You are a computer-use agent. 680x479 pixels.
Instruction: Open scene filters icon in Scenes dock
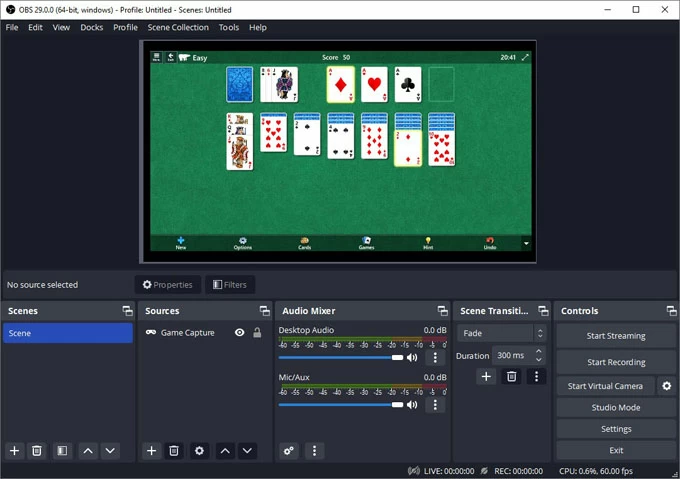(x=62, y=451)
